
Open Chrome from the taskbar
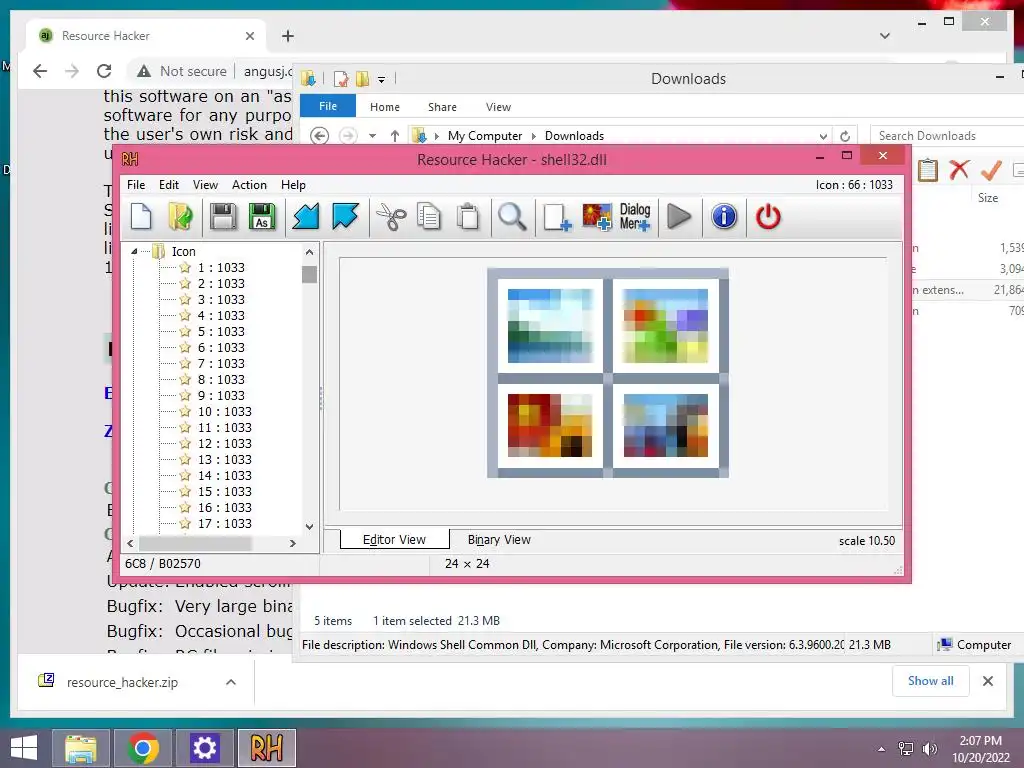coord(143,748)
